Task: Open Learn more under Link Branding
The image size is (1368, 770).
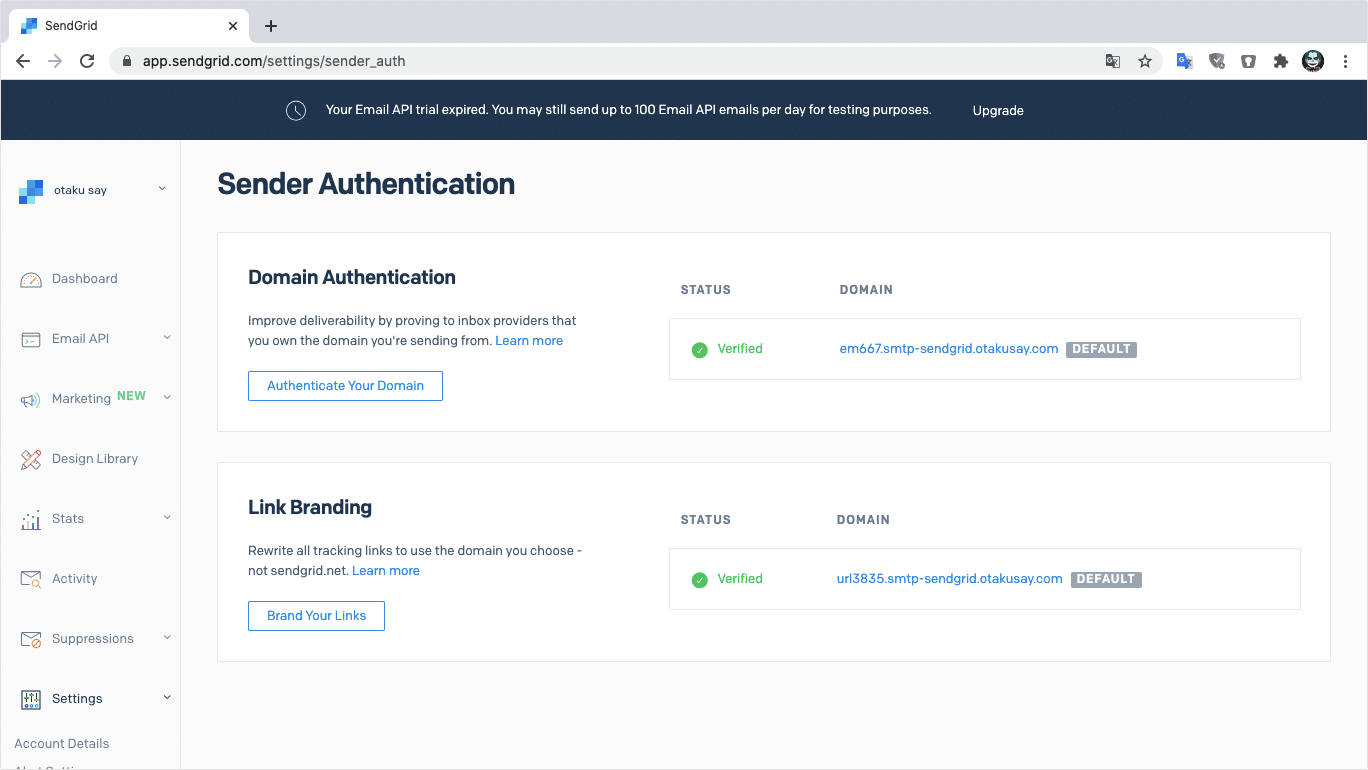Action: 386,571
